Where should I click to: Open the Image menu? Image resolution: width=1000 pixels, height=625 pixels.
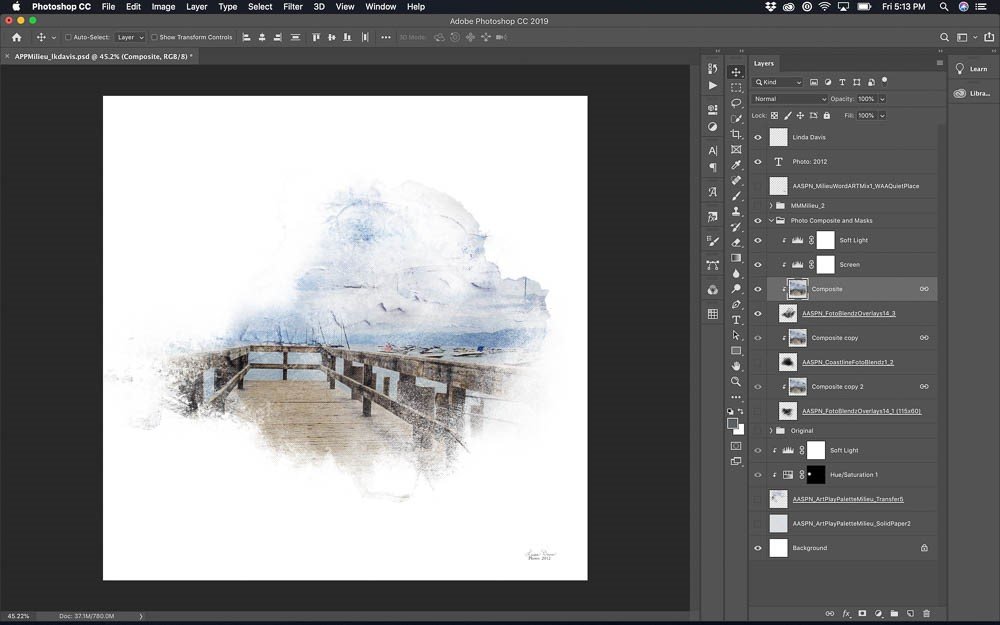coord(163,6)
